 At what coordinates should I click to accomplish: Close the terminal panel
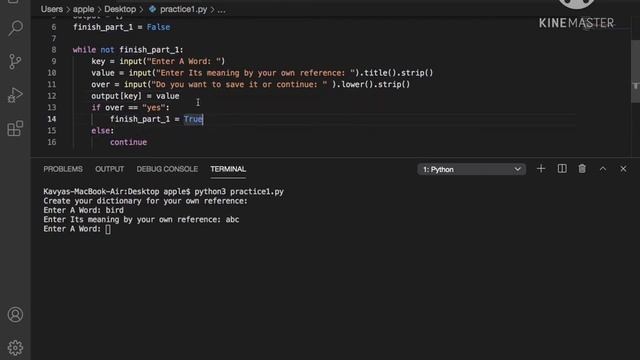pyautogui.click(x=623, y=169)
